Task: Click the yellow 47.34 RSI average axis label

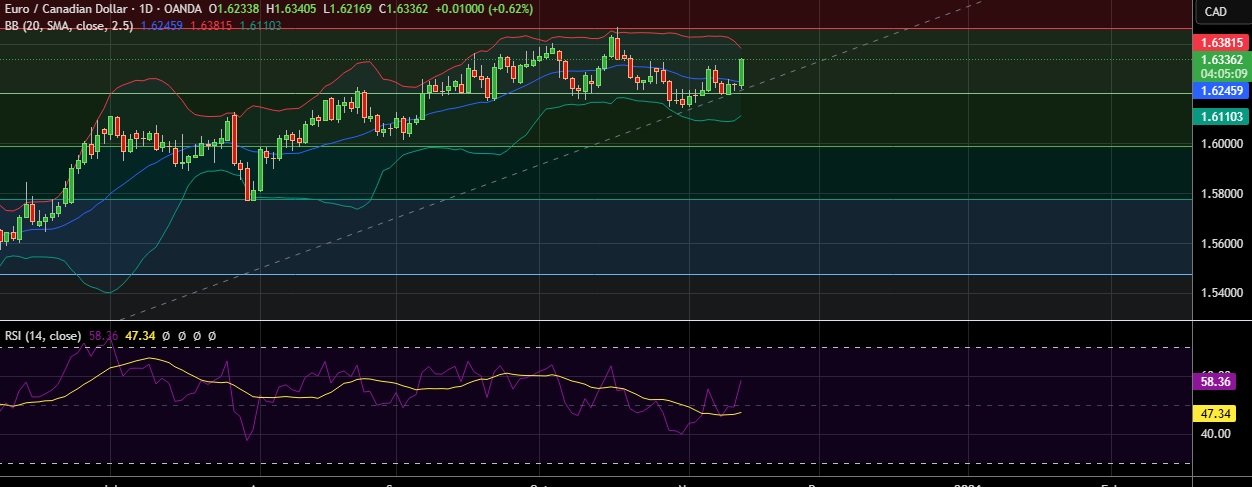Action: tap(1221, 412)
